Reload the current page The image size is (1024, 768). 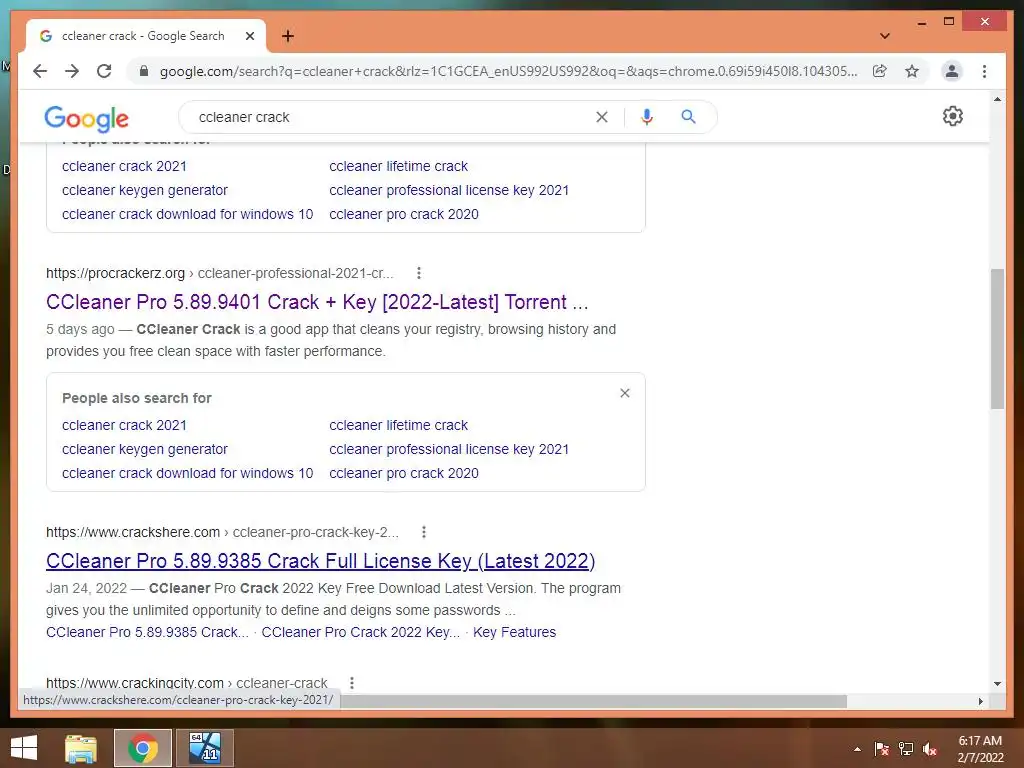coord(104,71)
